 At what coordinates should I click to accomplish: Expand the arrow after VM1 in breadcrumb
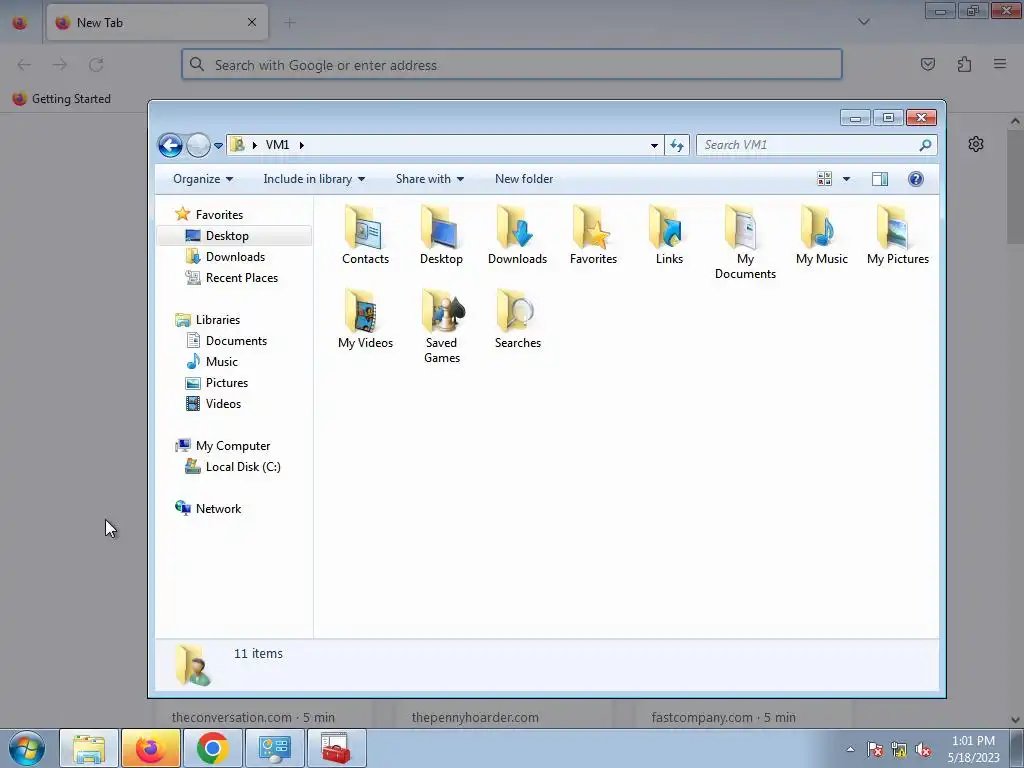coord(302,145)
